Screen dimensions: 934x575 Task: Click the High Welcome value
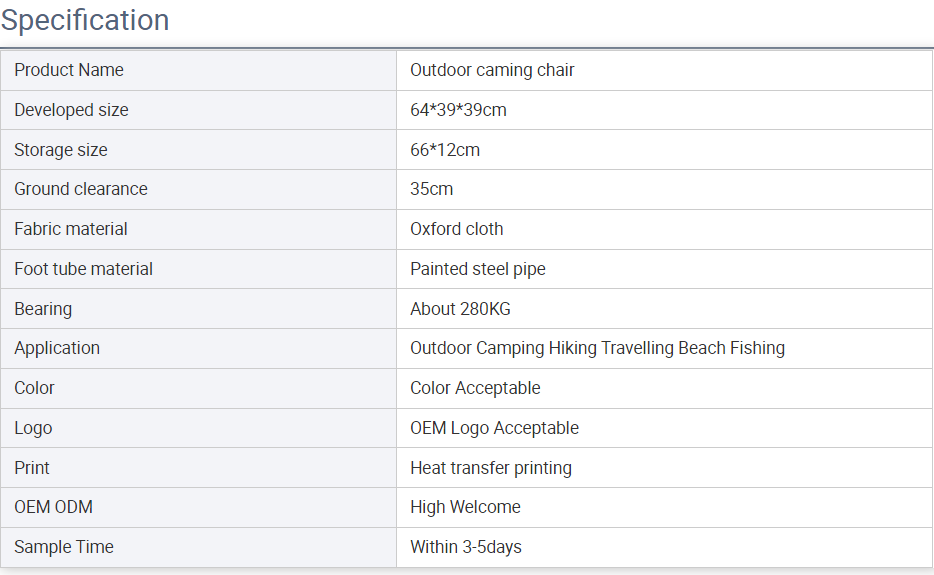pyautogui.click(x=465, y=508)
